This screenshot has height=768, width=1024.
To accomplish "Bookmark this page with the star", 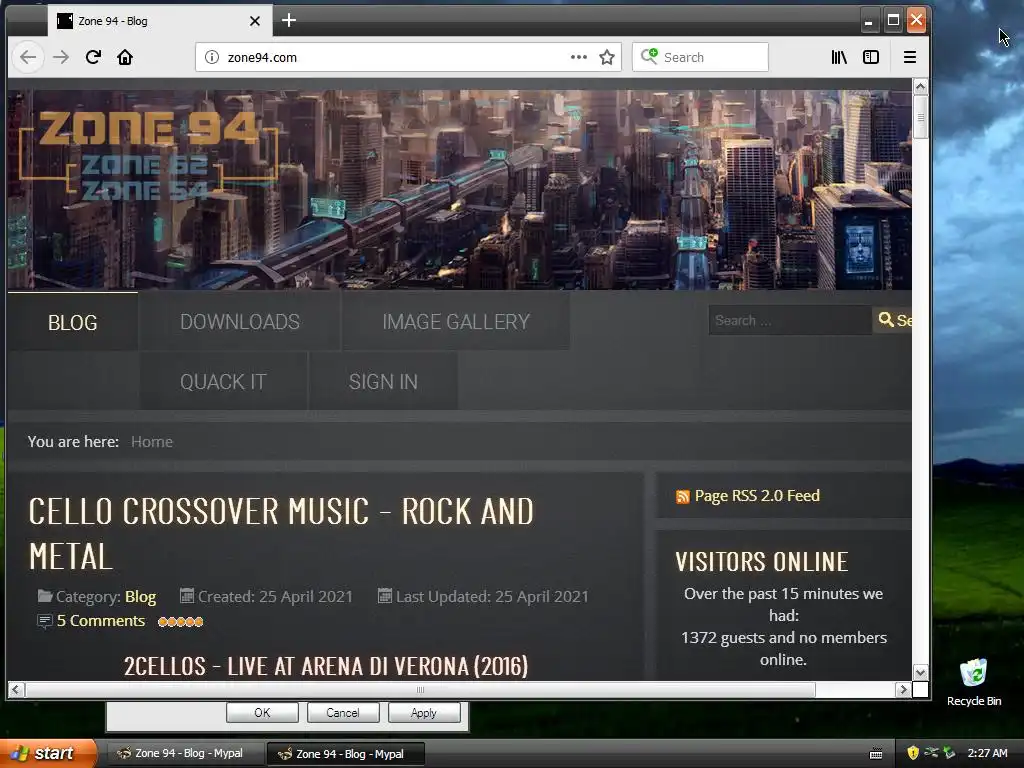I will [x=607, y=57].
